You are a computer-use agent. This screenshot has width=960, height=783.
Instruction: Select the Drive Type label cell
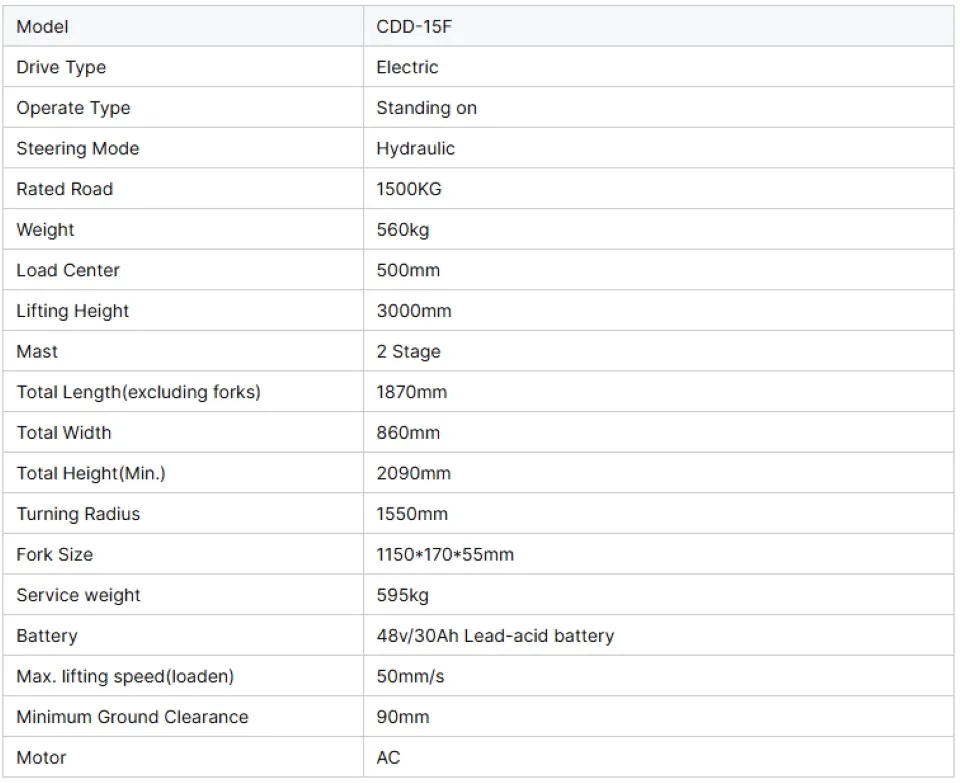(61, 67)
